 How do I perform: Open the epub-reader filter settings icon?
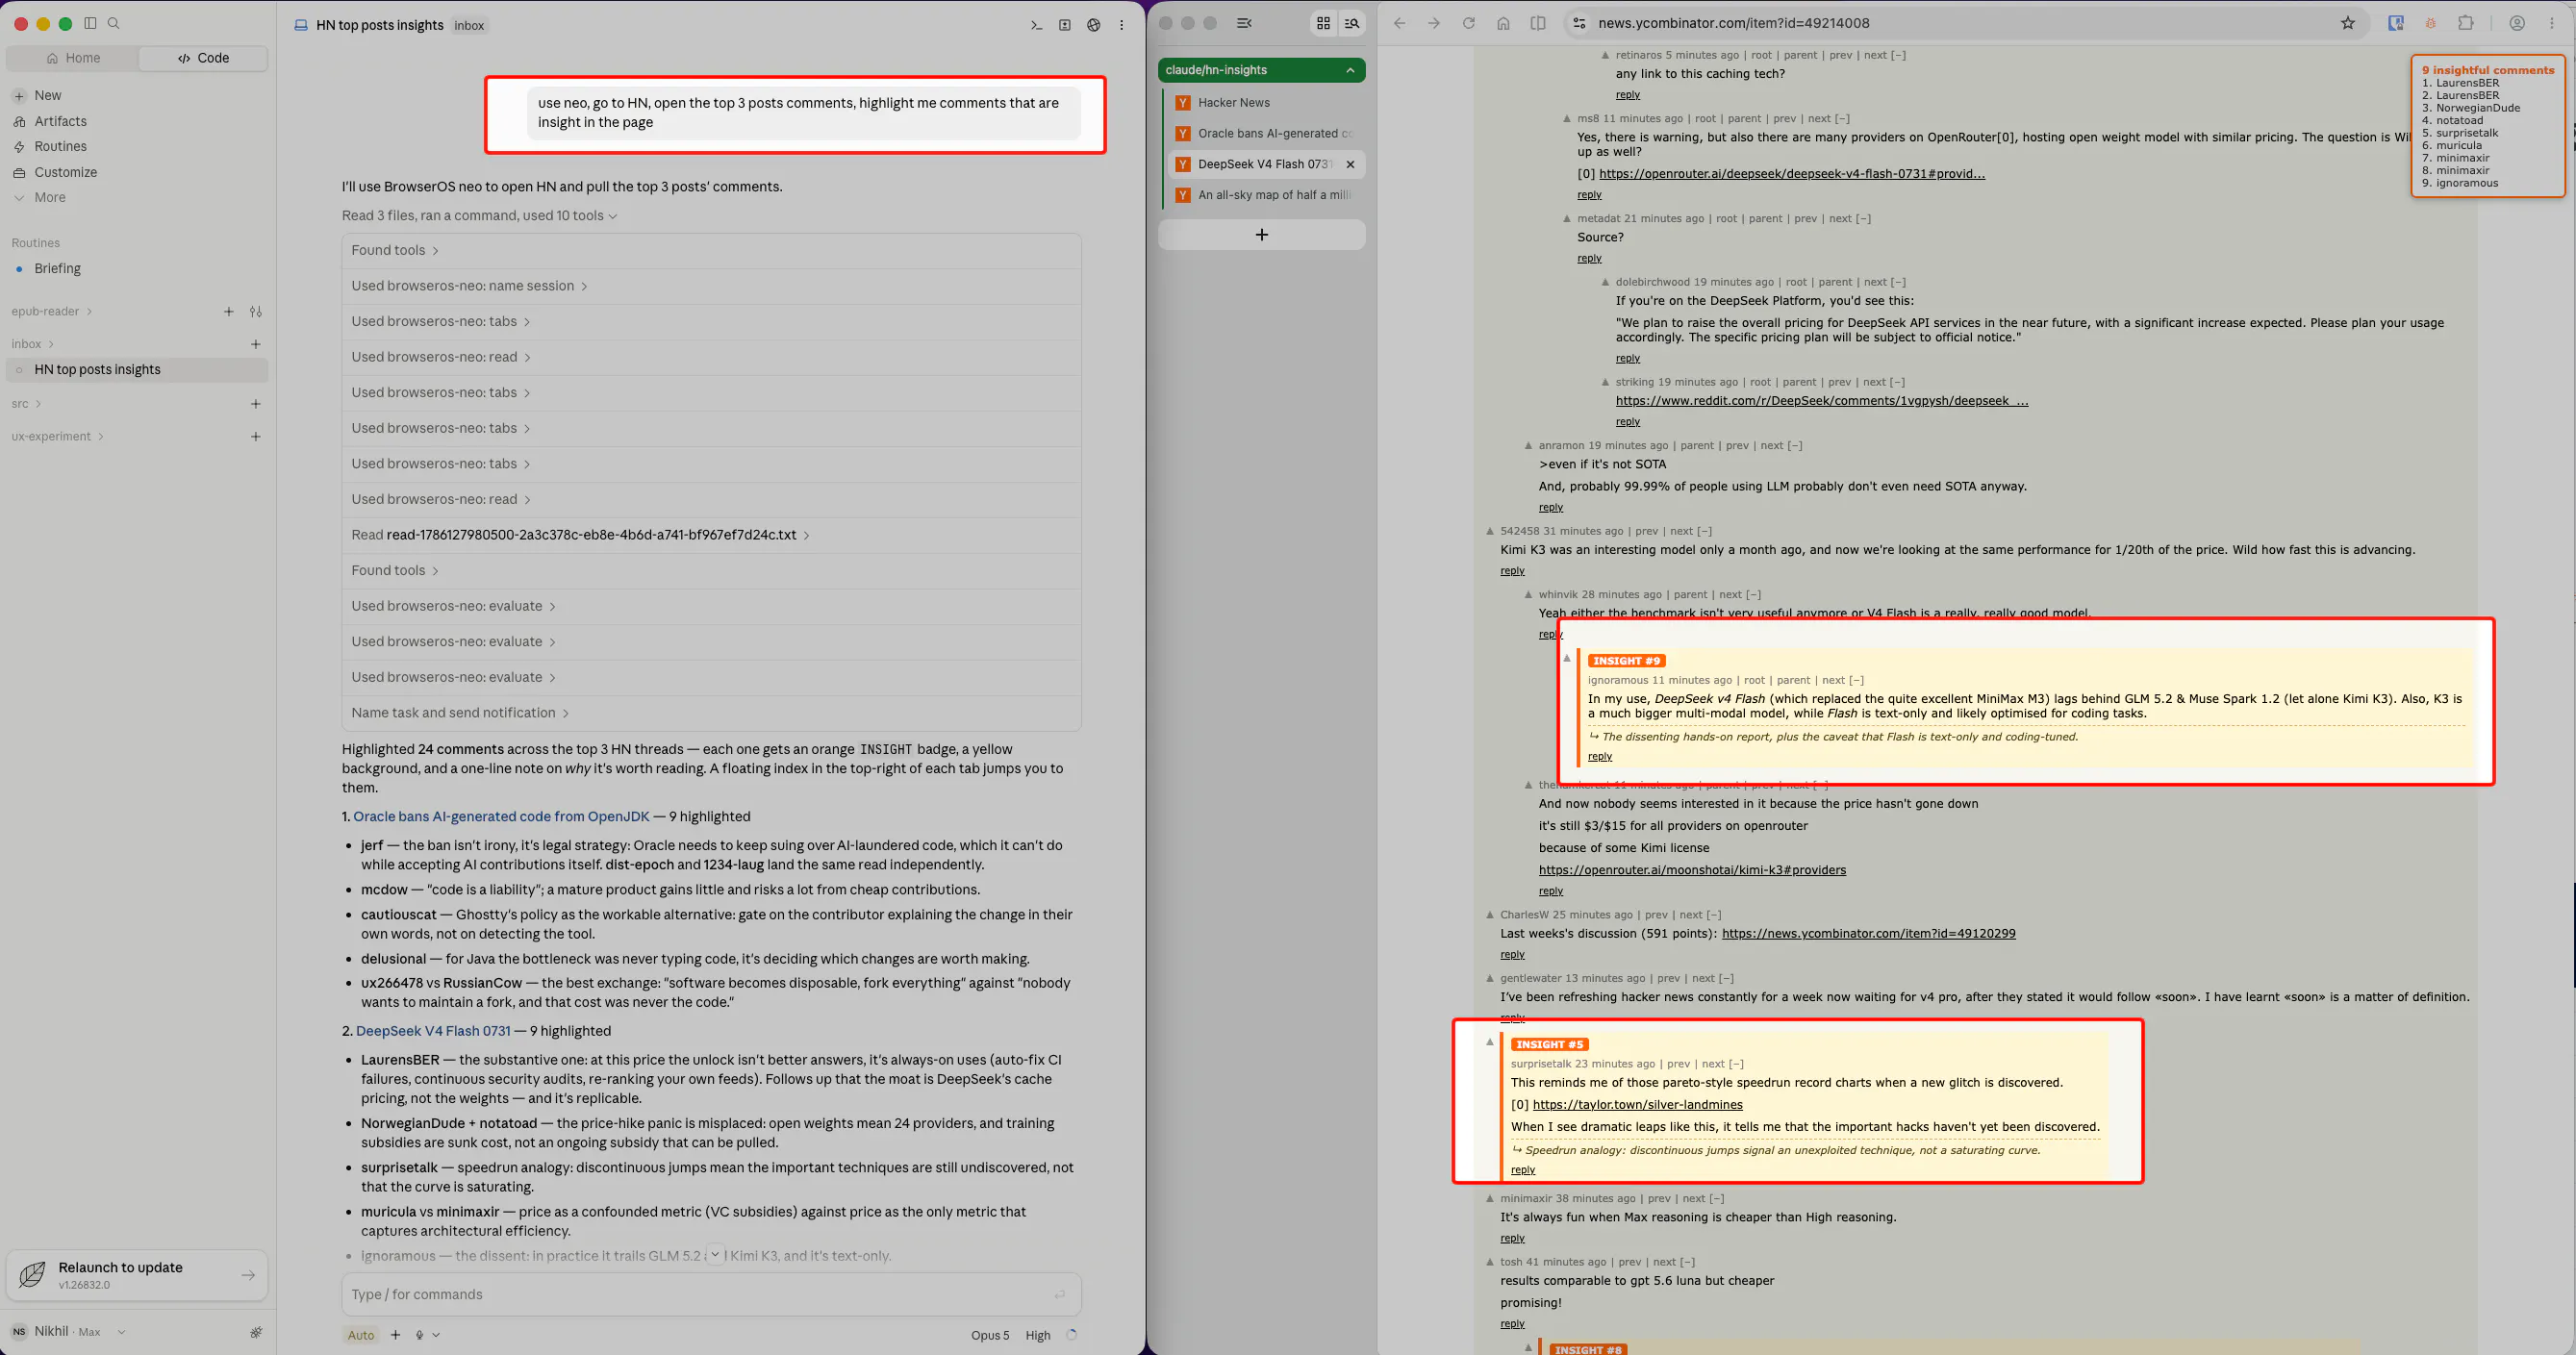256,312
